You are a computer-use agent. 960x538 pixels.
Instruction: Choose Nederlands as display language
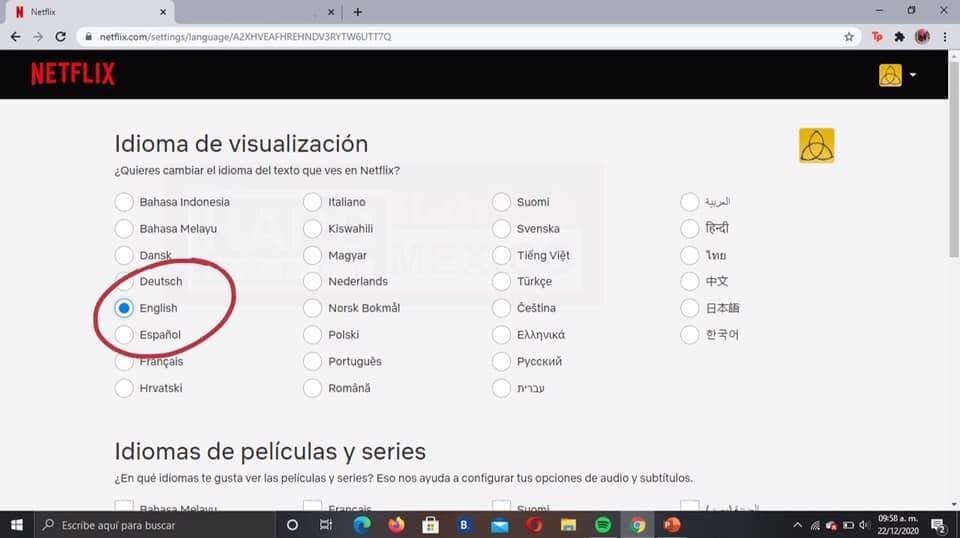312,282
